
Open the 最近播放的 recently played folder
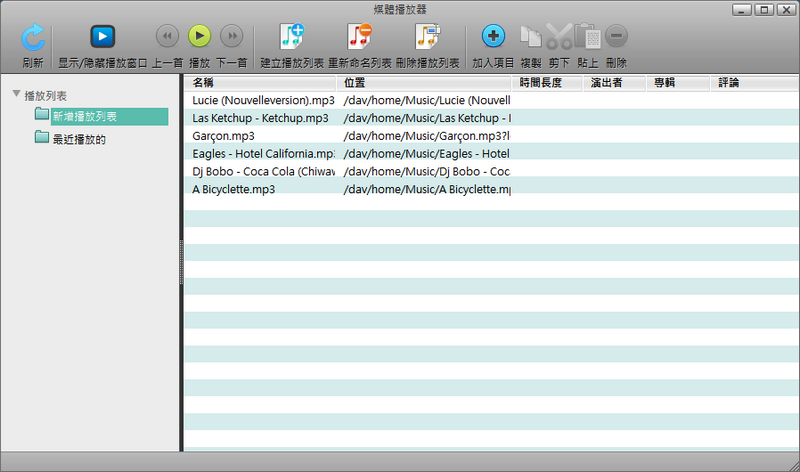click(x=79, y=139)
